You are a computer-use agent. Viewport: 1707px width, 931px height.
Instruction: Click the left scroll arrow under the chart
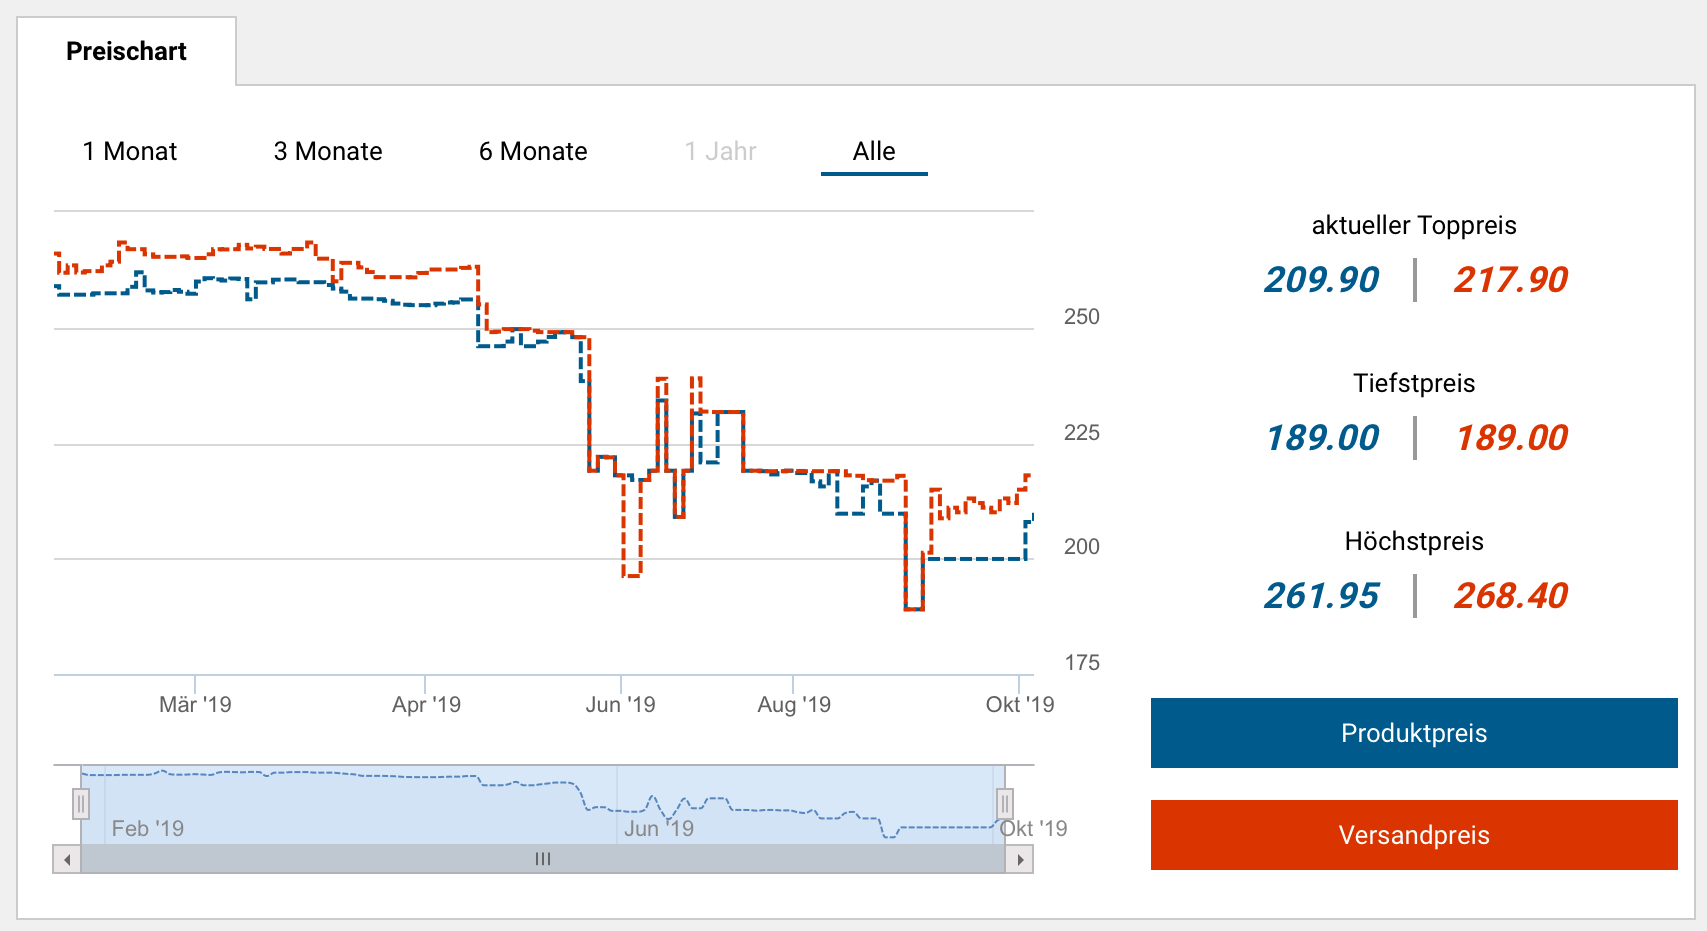67,859
